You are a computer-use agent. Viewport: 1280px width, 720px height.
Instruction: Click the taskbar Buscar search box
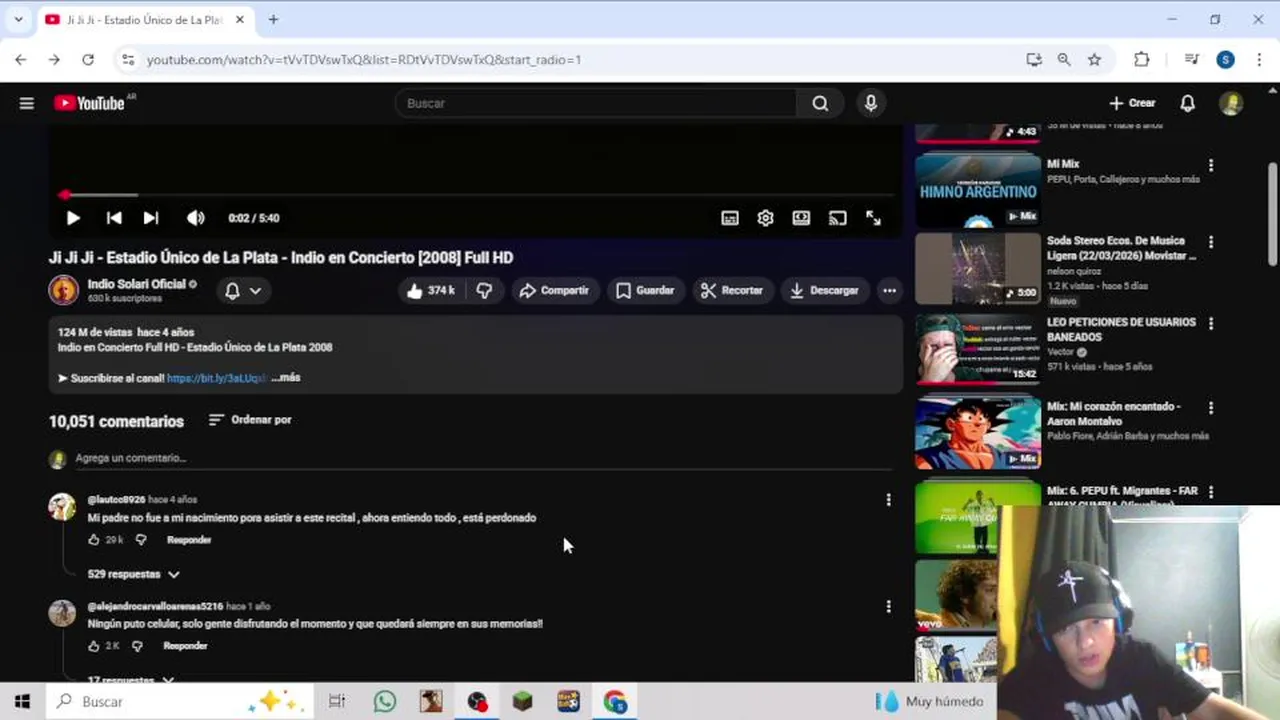[180, 702]
